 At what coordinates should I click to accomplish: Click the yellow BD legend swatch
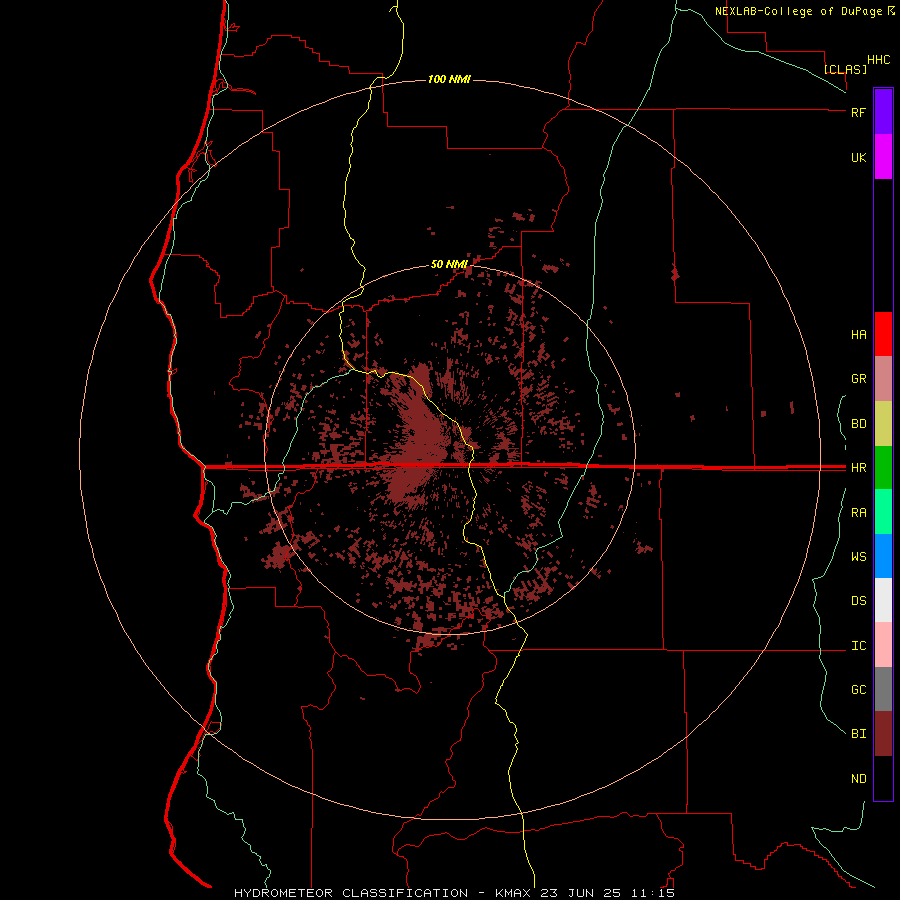pyautogui.click(x=883, y=424)
